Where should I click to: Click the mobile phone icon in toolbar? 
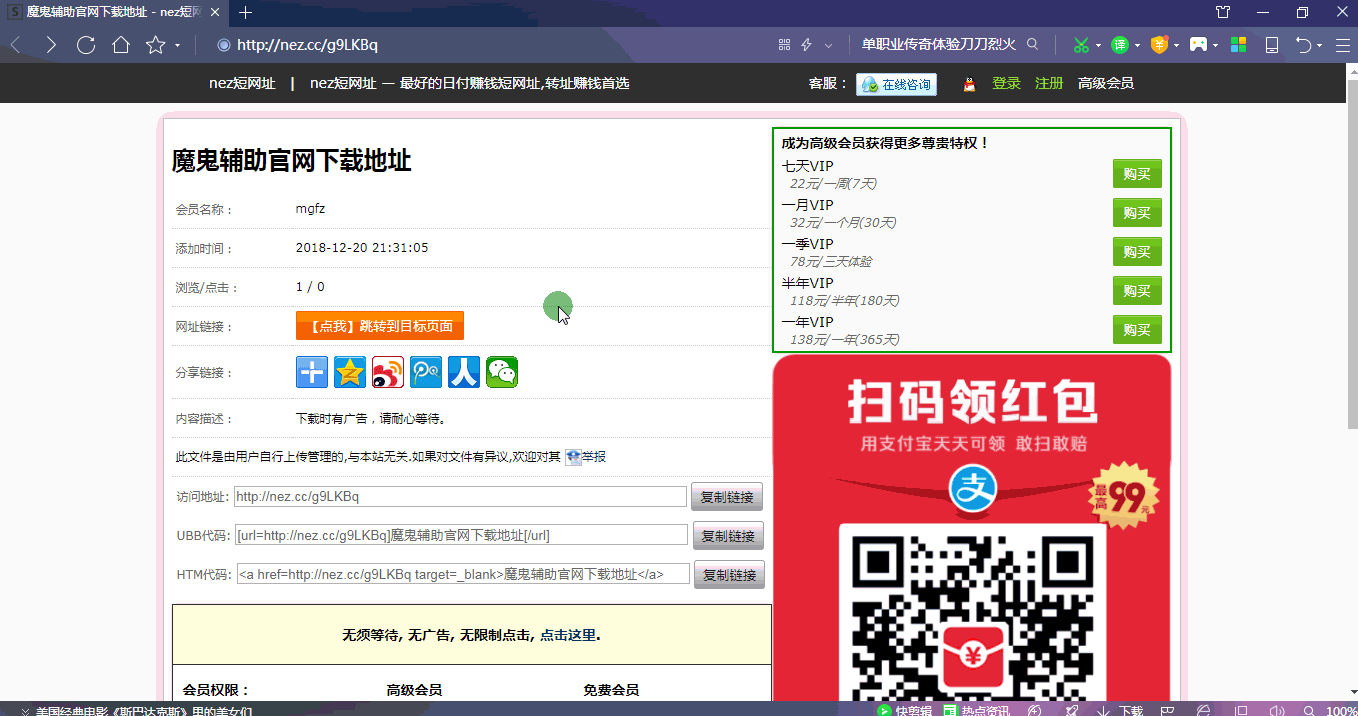tap(1272, 45)
